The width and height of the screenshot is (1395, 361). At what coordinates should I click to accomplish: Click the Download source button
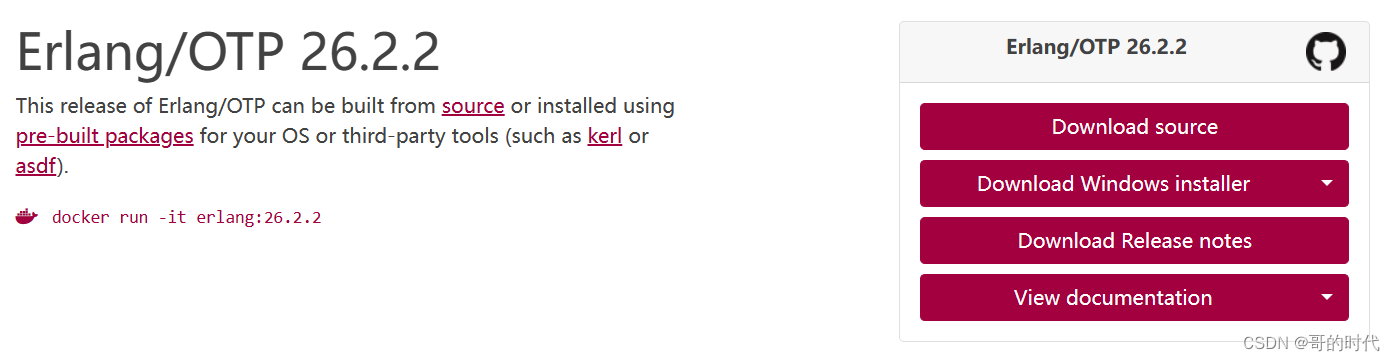[x=1134, y=127]
